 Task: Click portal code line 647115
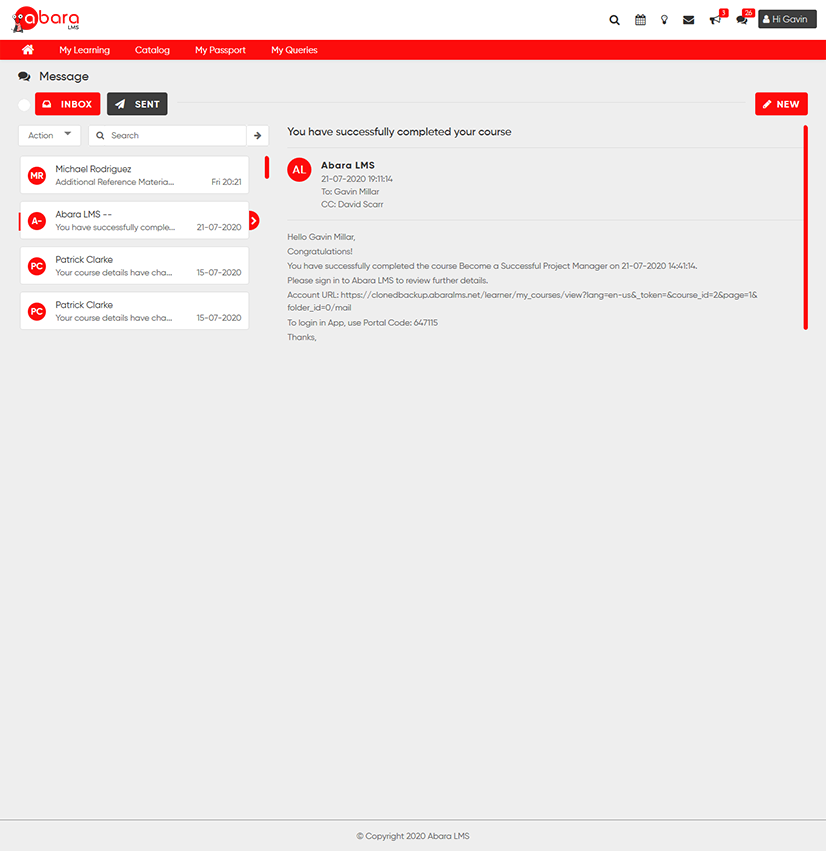click(x=363, y=322)
